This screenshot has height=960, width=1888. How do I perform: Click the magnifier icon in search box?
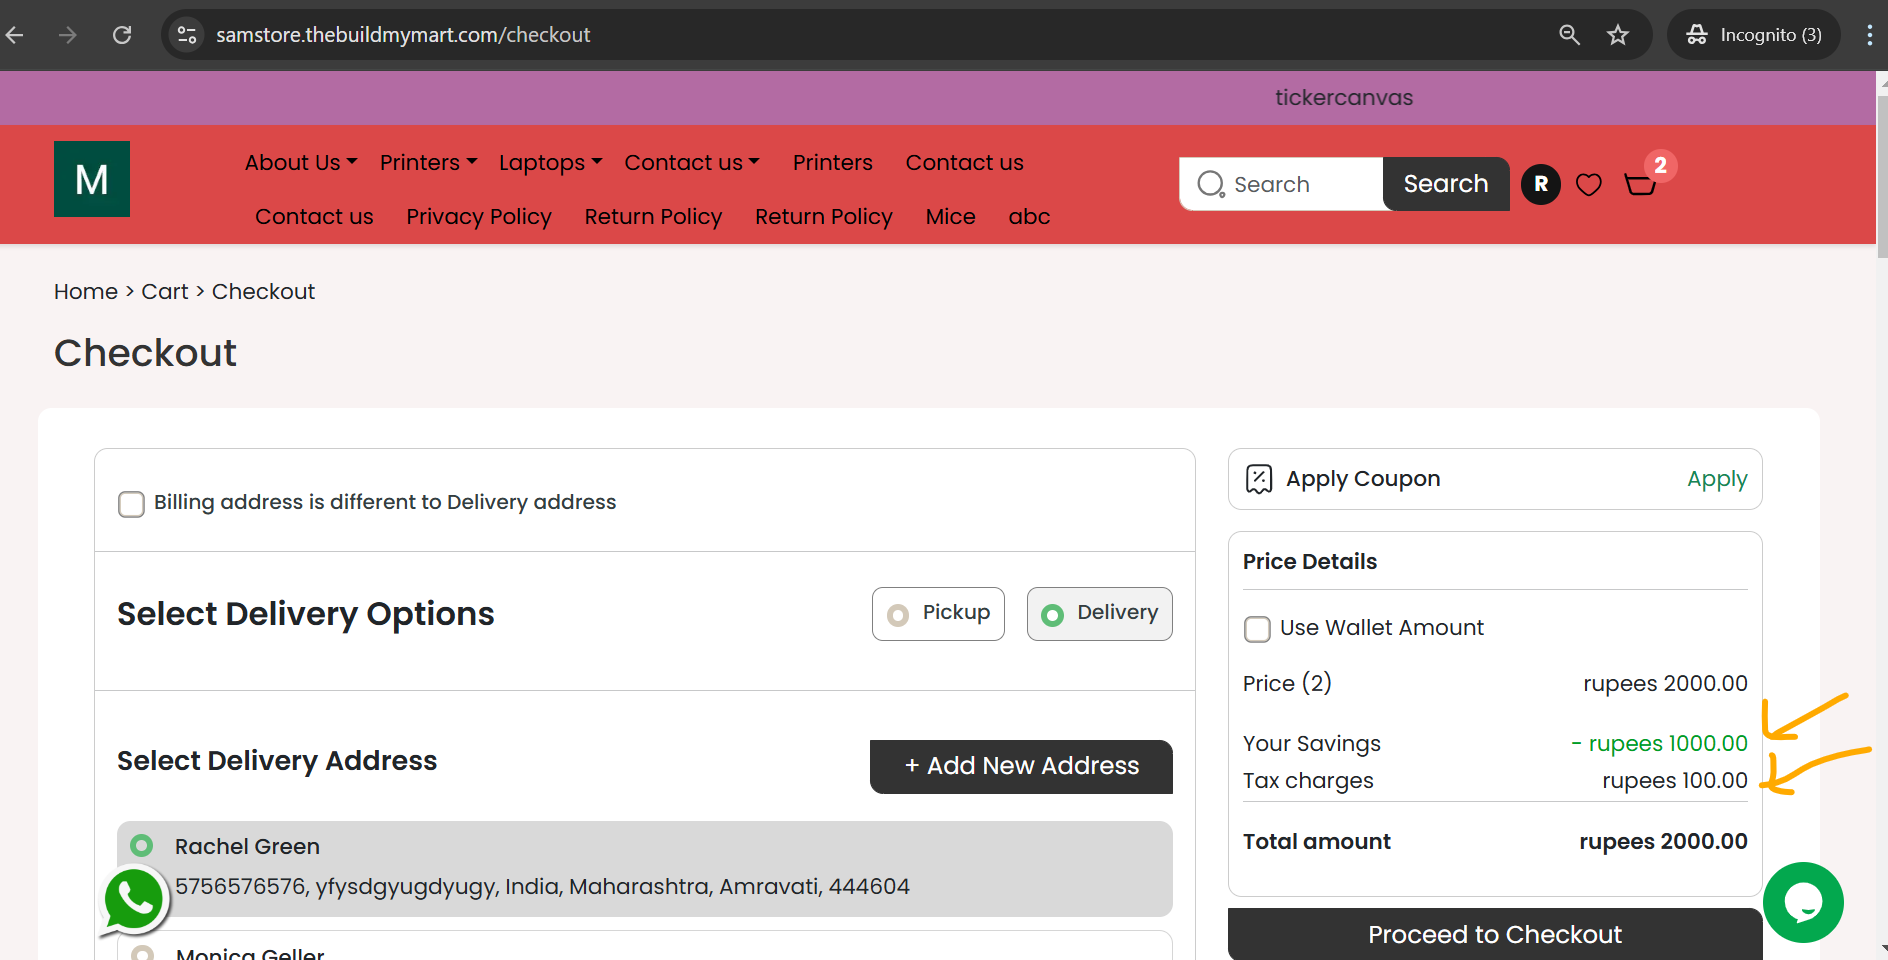pyautogui.click(x=1211, y=184)
